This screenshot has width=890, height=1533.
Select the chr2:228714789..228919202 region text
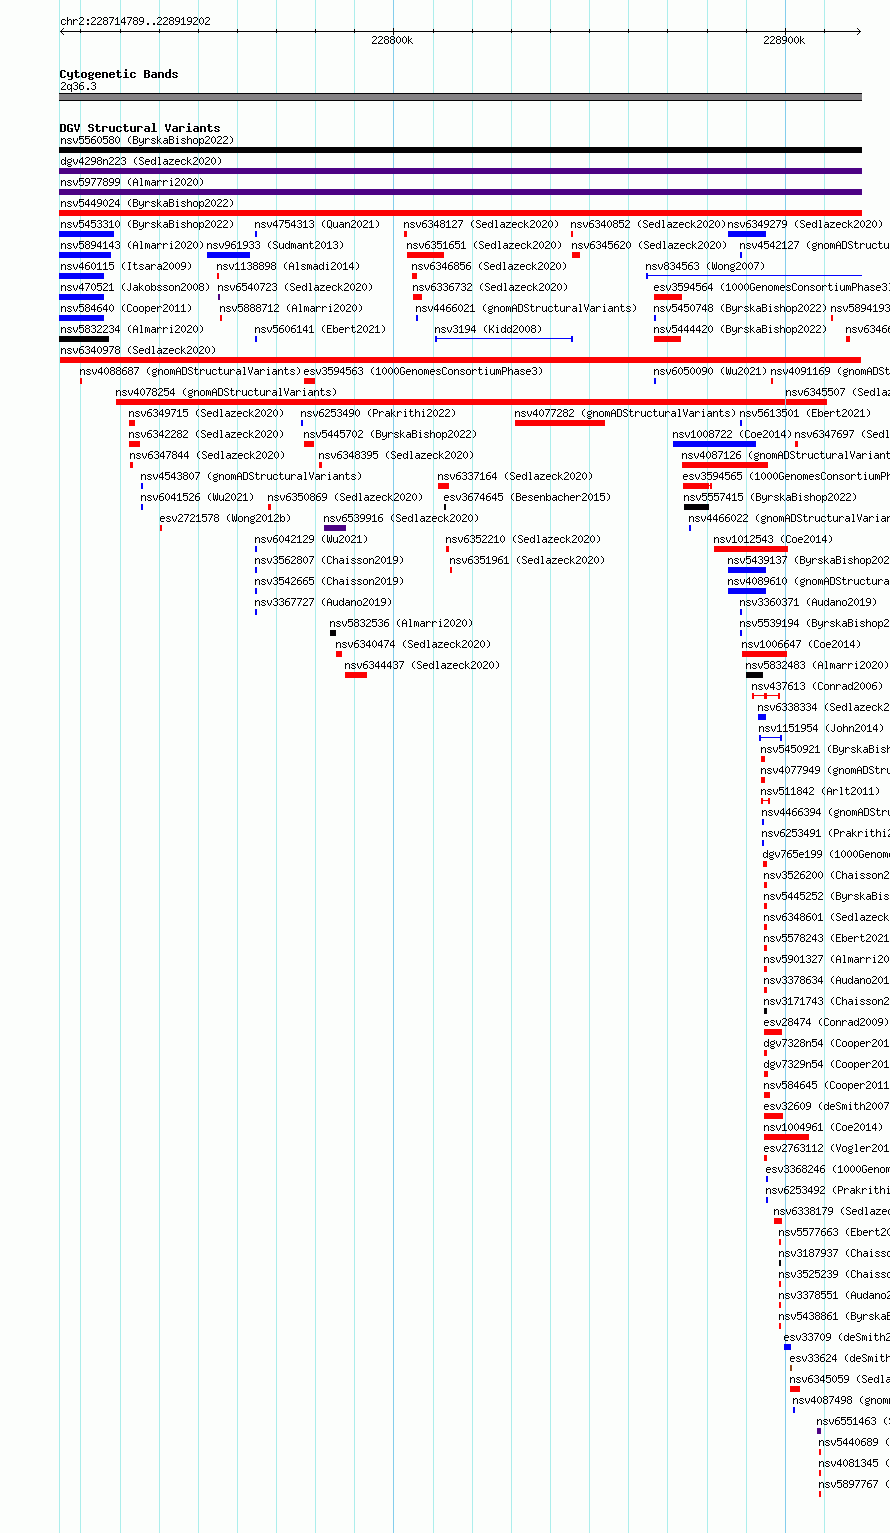click(135, 21)
